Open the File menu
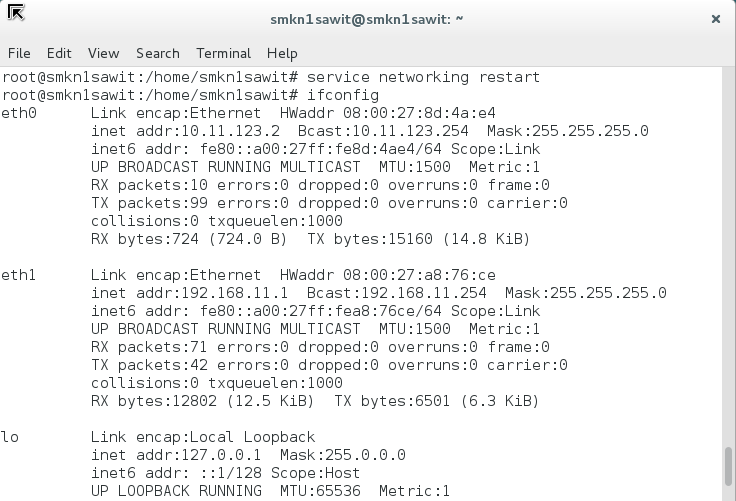This screenshot has width=736, height=501. coord(19,53)
